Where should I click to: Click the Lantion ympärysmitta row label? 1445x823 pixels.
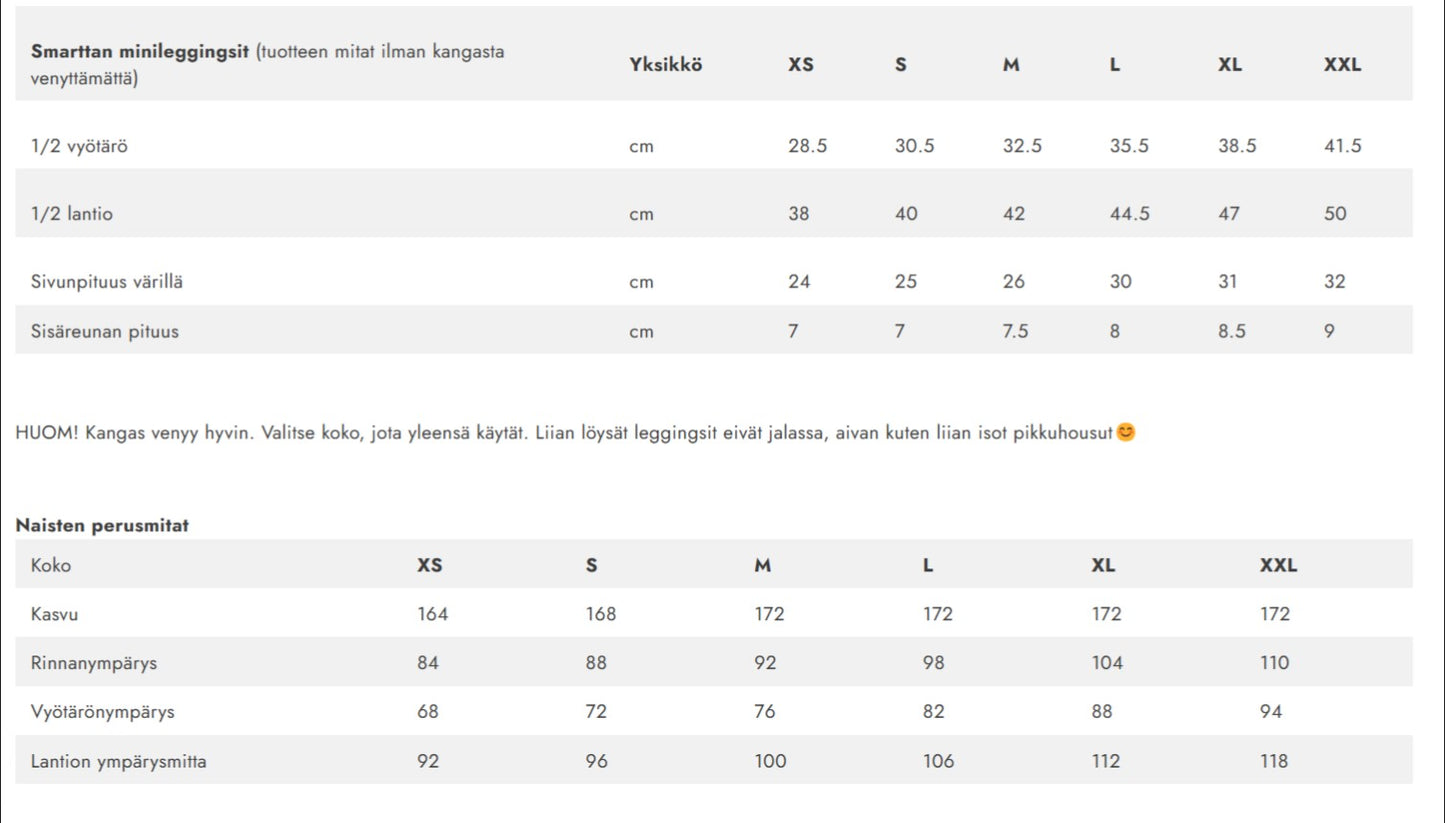tap(119, 762)
